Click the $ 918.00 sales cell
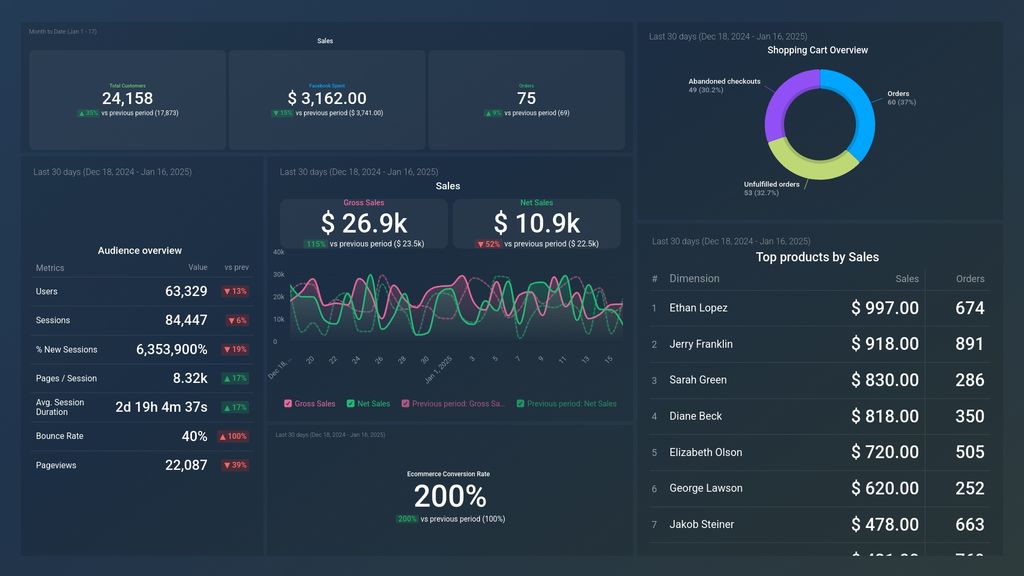 click(x=885, y=344)
